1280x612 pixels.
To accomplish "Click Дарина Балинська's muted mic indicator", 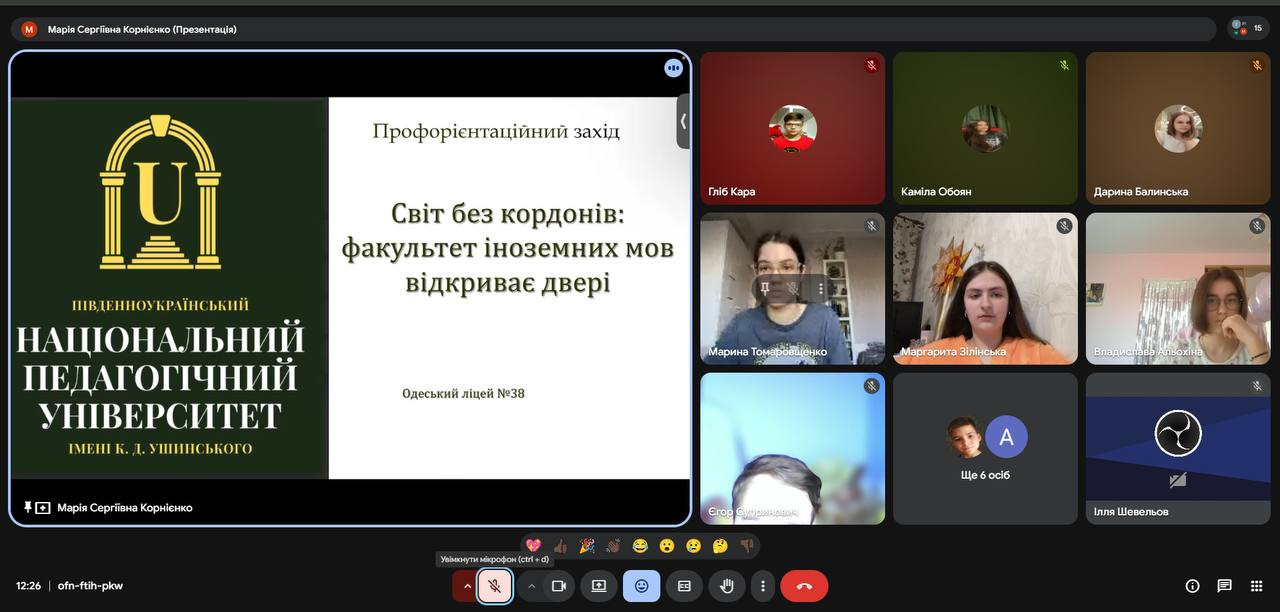I will (x=1257, y=66).
